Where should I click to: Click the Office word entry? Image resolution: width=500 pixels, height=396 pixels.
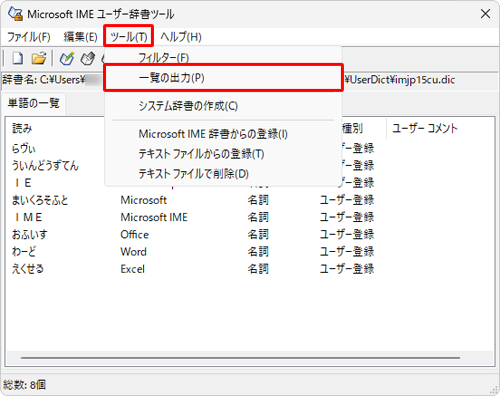[x=135, y=235]
